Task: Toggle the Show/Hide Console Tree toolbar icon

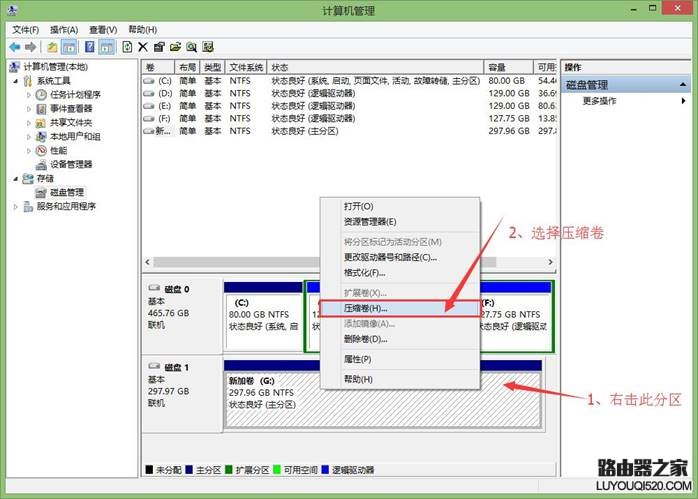Action: pos(69,47)
